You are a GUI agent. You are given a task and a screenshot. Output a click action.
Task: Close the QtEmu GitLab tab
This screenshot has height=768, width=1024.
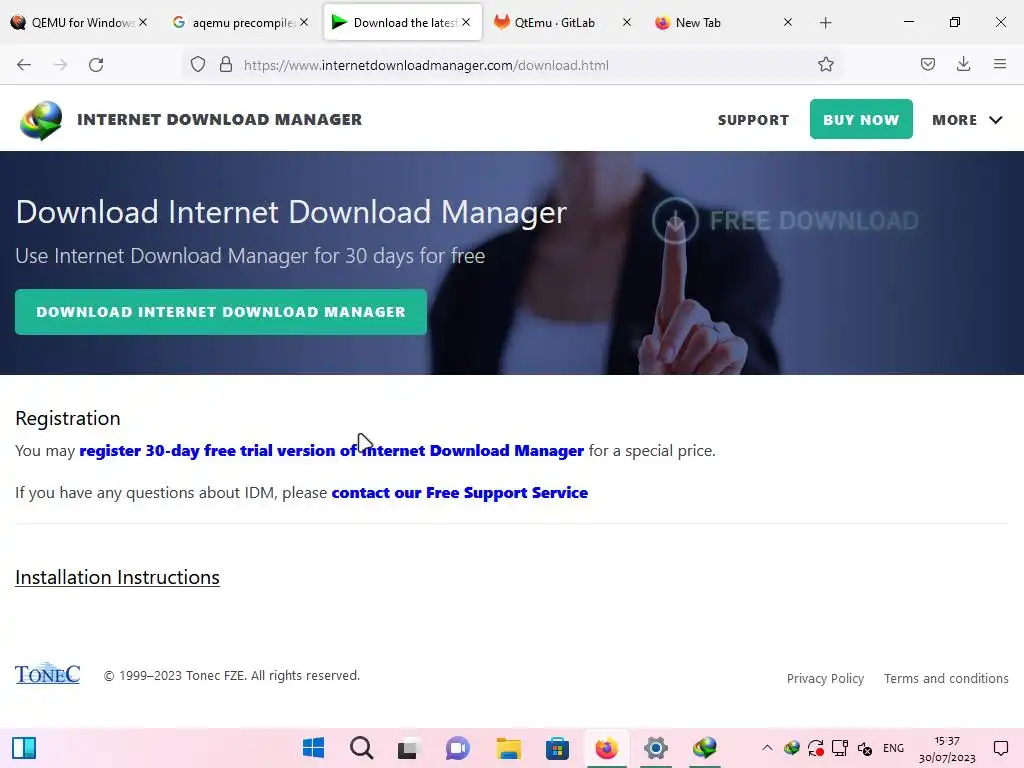627,22
